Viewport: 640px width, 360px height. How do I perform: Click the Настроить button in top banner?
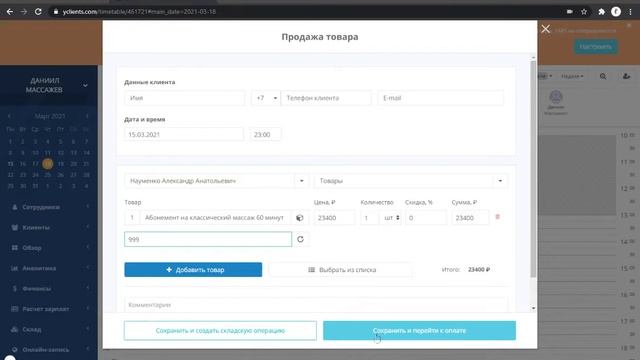pyautogui.click(x=596, y=47)
